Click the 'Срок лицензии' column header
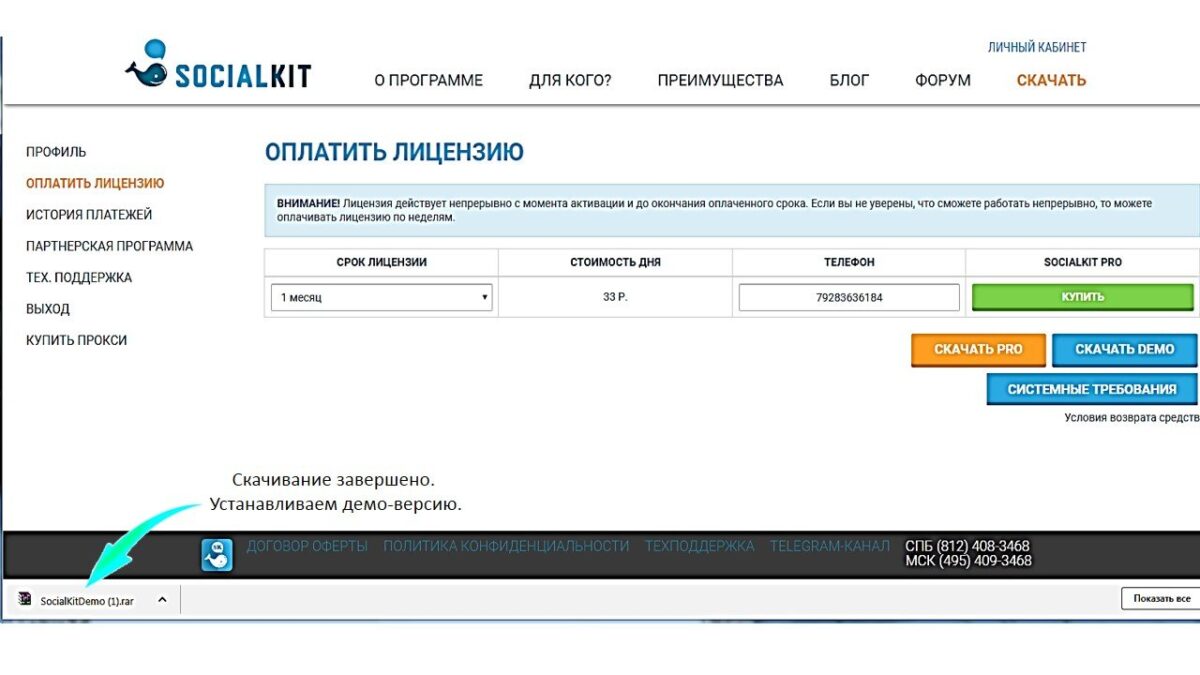 click(x=382, y=262)
